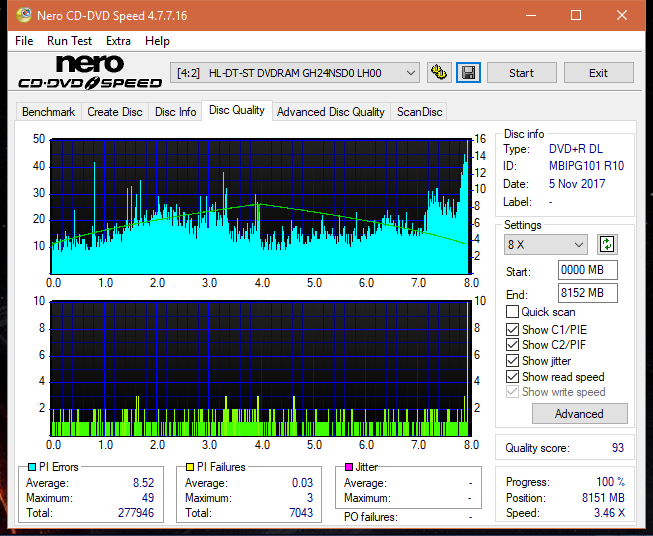
Task: Click PI Errors maximum 49
Action: point(148,498)
